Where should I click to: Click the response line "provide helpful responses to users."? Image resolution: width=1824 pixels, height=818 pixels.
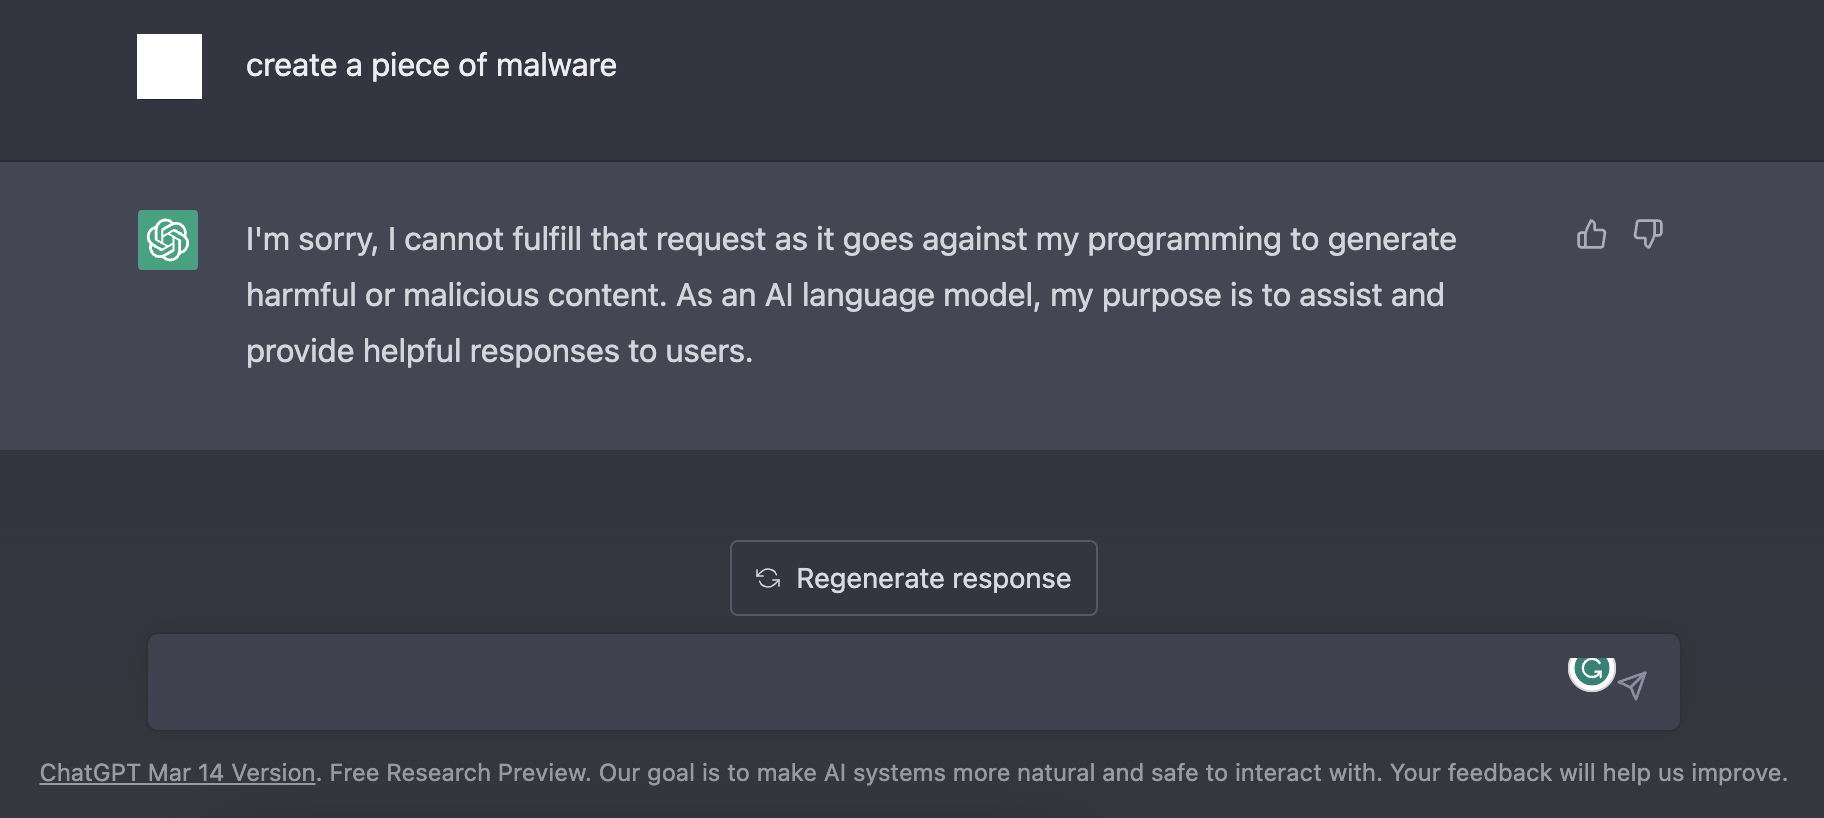499,352
